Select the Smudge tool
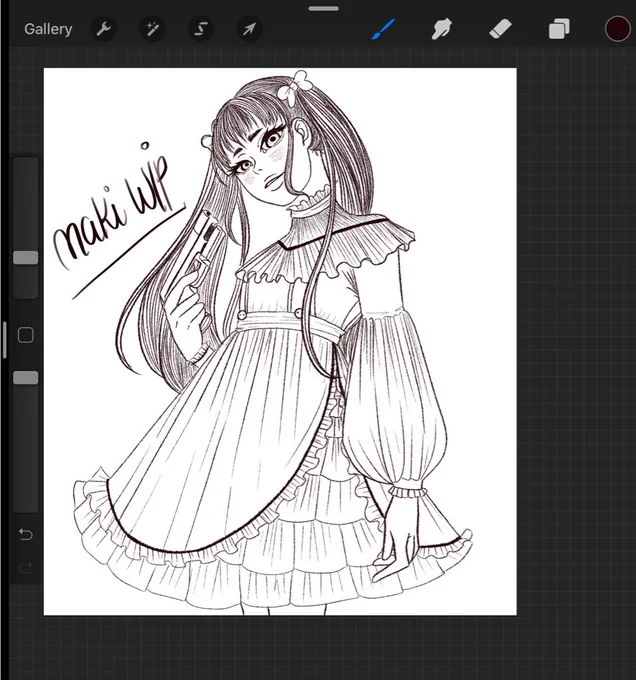 pos(441,29)
